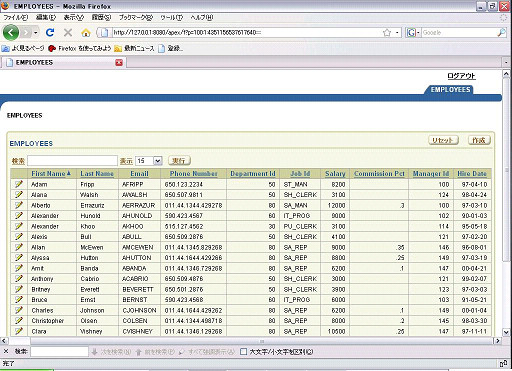512x371 pixels.
Task: Click the Google search box
Action: click(x=459, y=32)
